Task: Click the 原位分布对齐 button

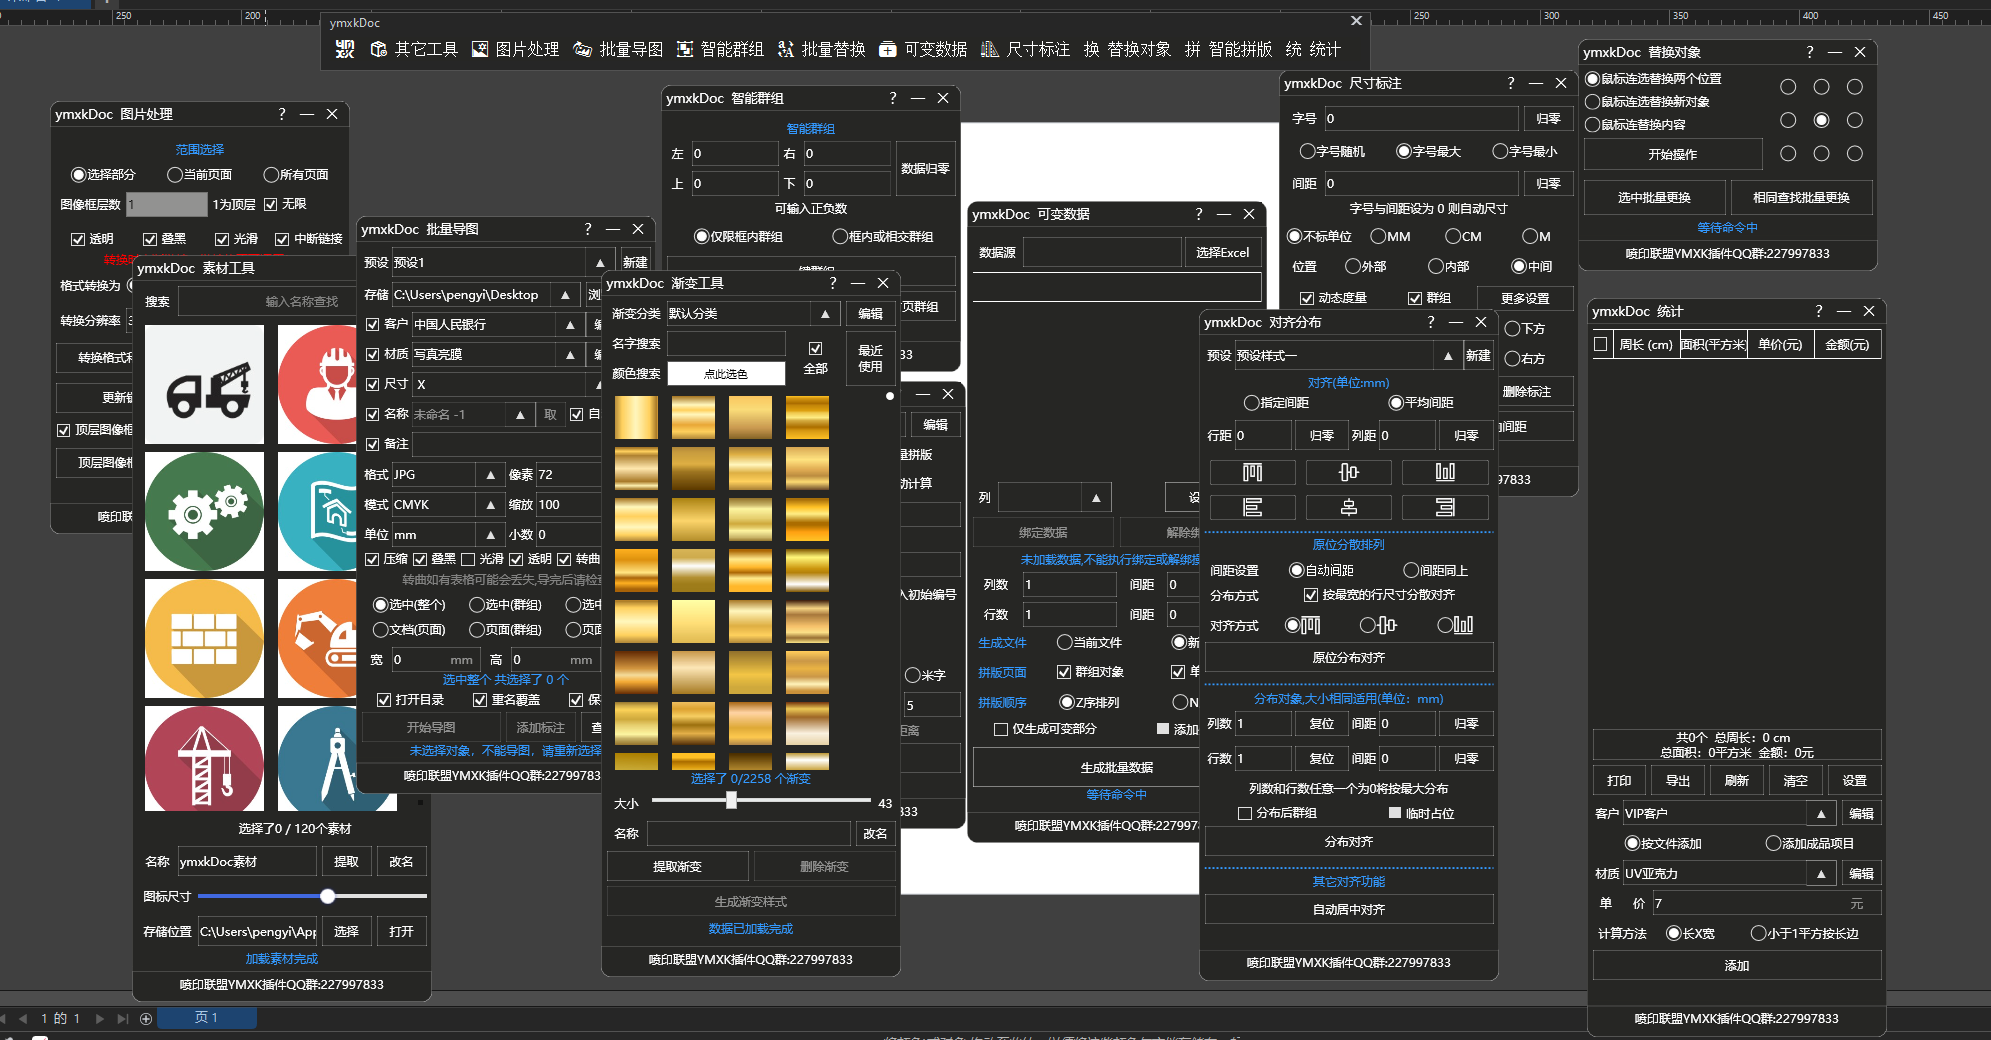Action: click(1348, 658)
